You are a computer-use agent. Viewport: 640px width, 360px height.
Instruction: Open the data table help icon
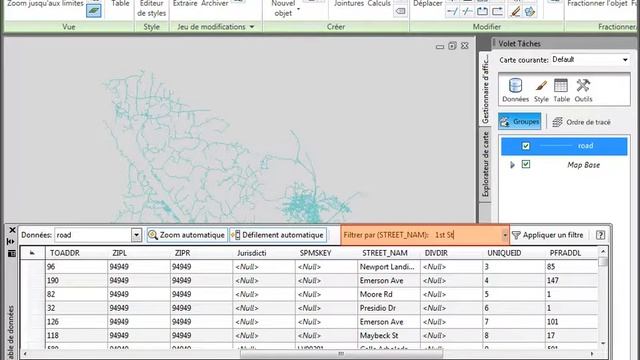coord(600,235)
